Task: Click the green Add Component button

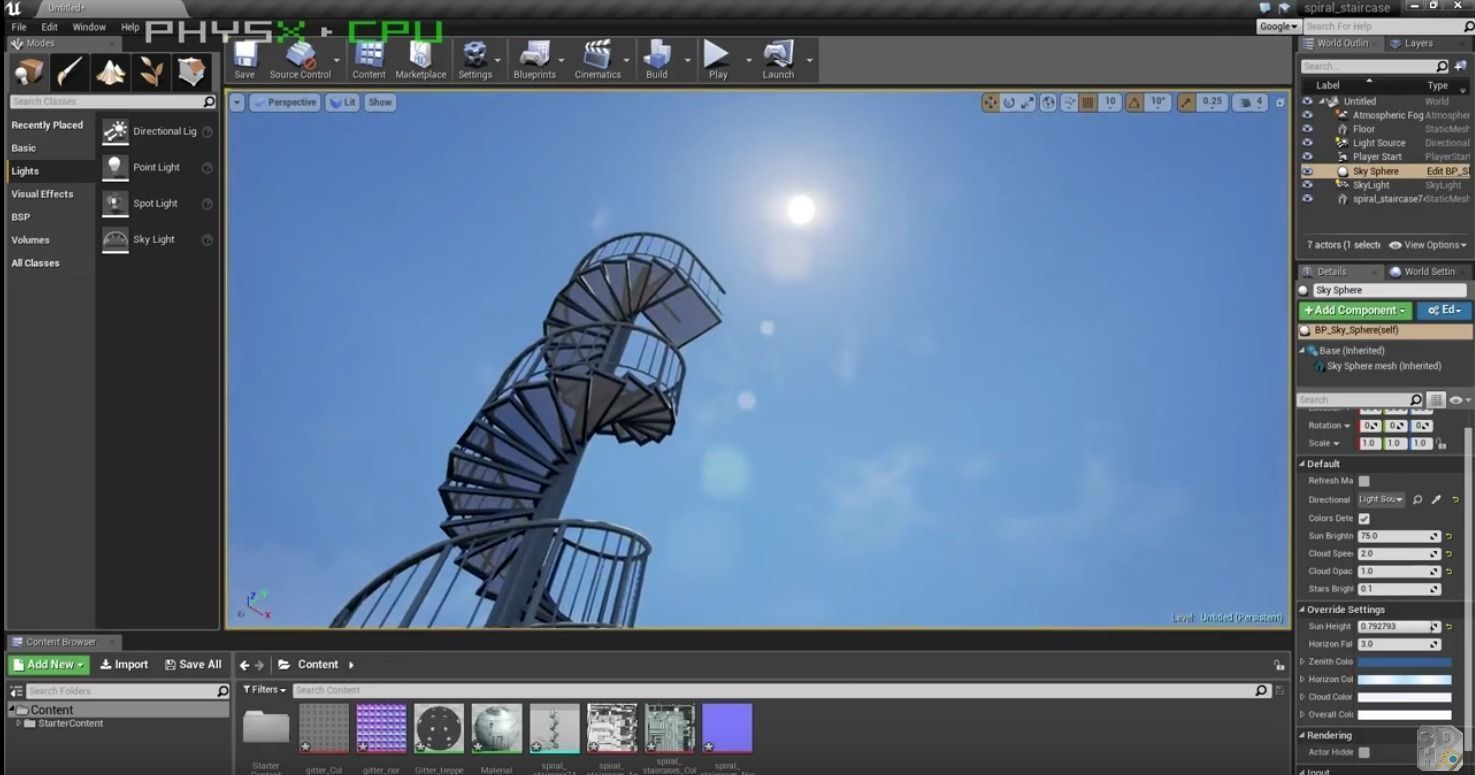Action: click(x=1354, y=310)
